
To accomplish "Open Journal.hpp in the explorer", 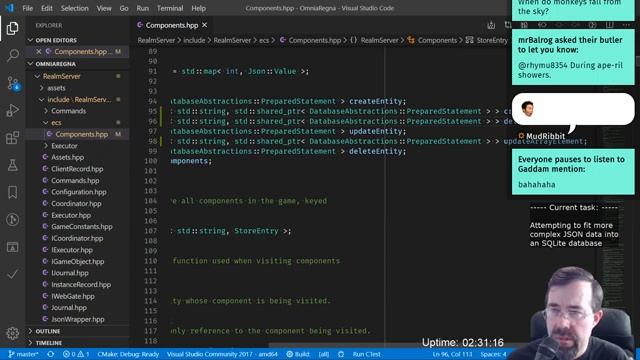I will coord(69,308).
